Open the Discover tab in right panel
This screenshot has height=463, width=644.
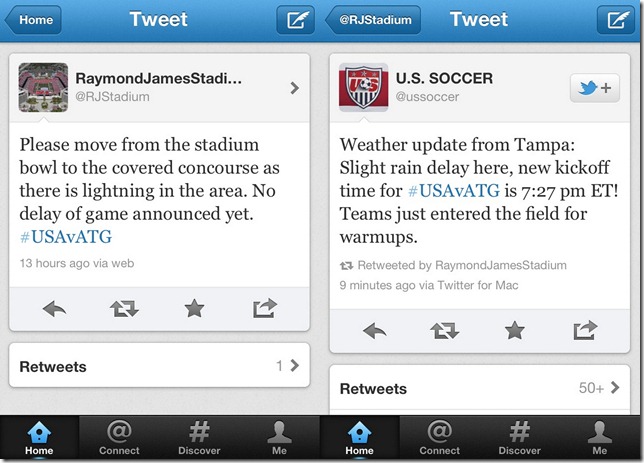(x=519, y=438)
